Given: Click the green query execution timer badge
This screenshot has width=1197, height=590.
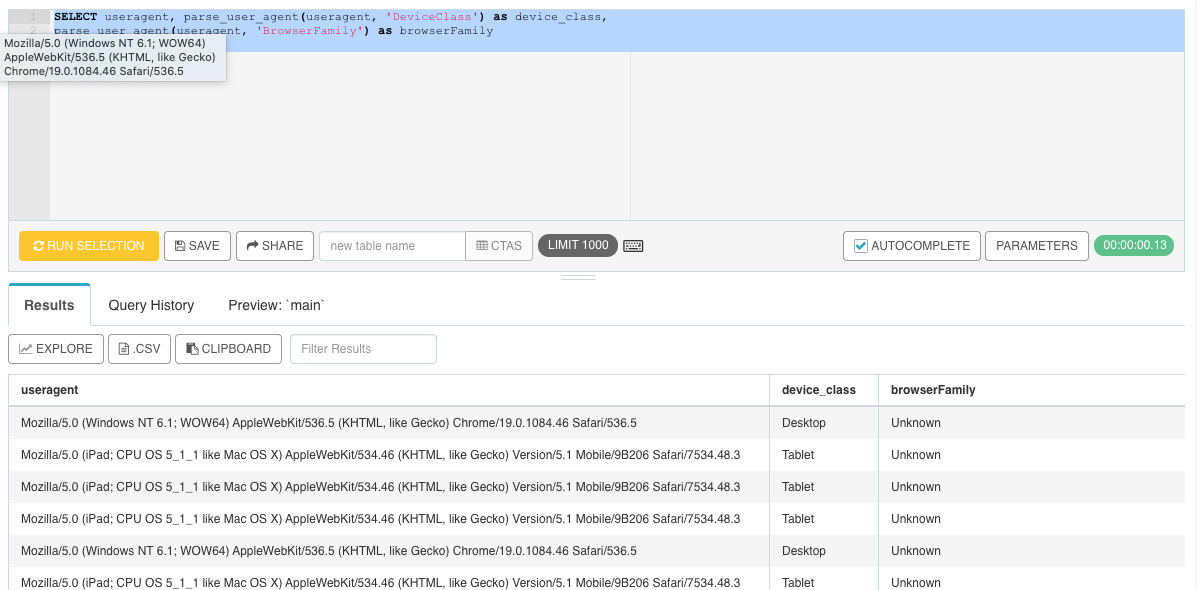Looking at the screenshot, I should [1133, 245].
